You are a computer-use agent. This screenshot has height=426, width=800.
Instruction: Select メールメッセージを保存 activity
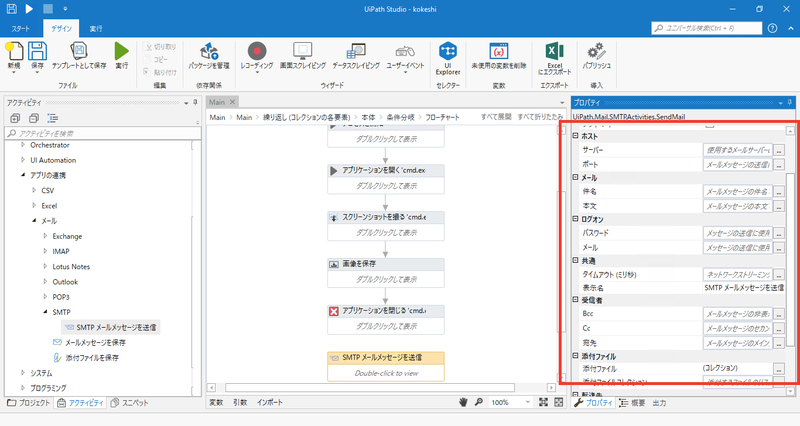coord(90,342)
